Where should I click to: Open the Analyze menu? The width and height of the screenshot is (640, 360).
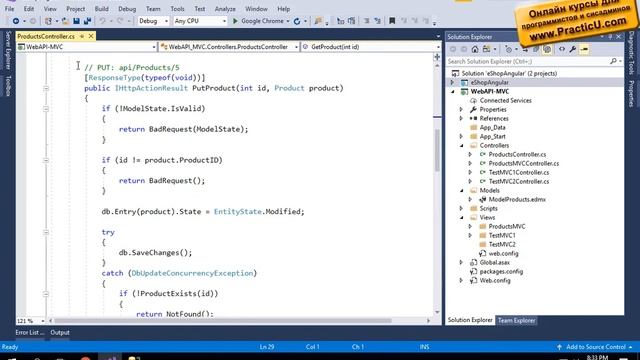225,9
